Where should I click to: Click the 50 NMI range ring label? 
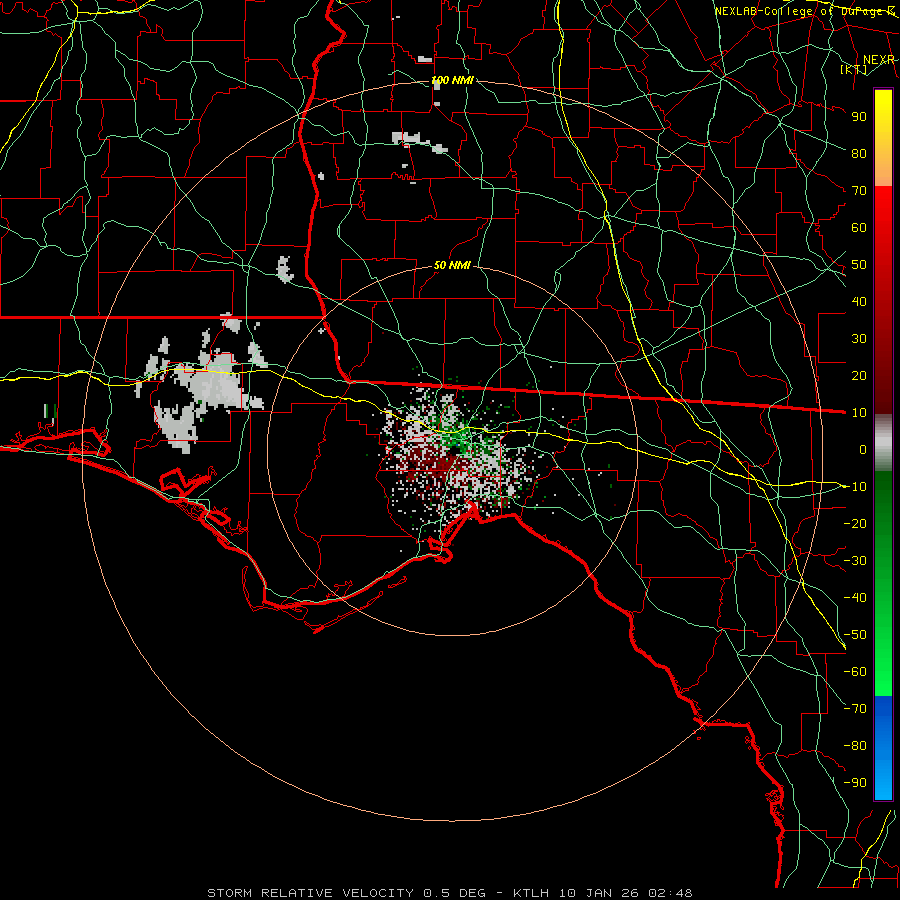click(452, 265)
